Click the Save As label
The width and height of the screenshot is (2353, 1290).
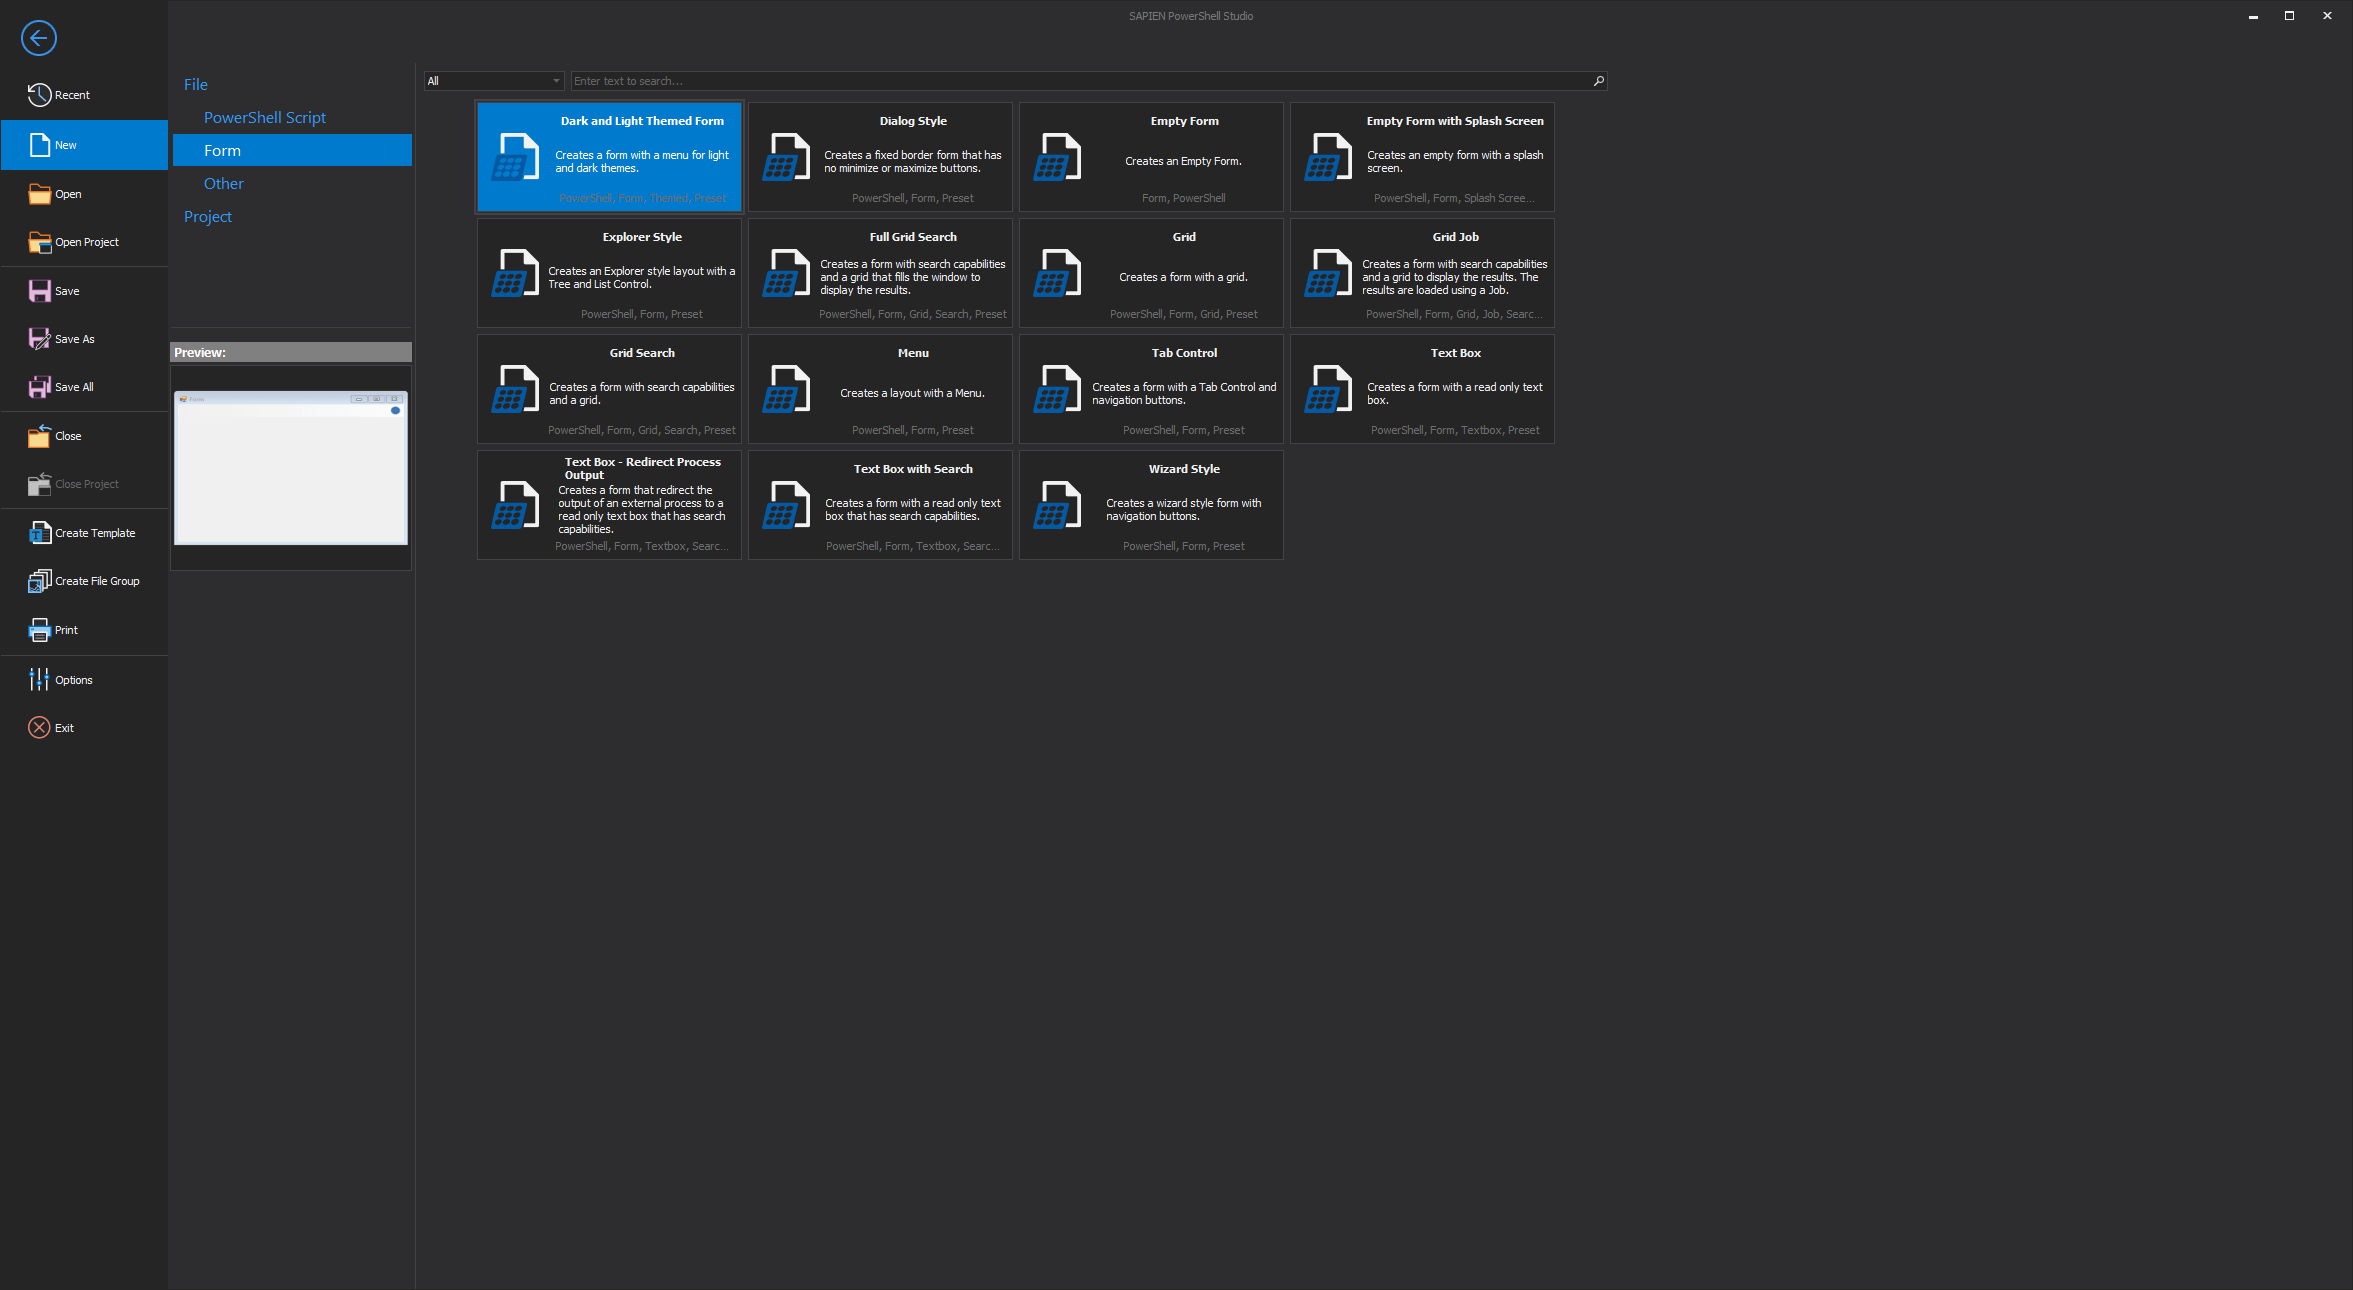tap(75, 339)
